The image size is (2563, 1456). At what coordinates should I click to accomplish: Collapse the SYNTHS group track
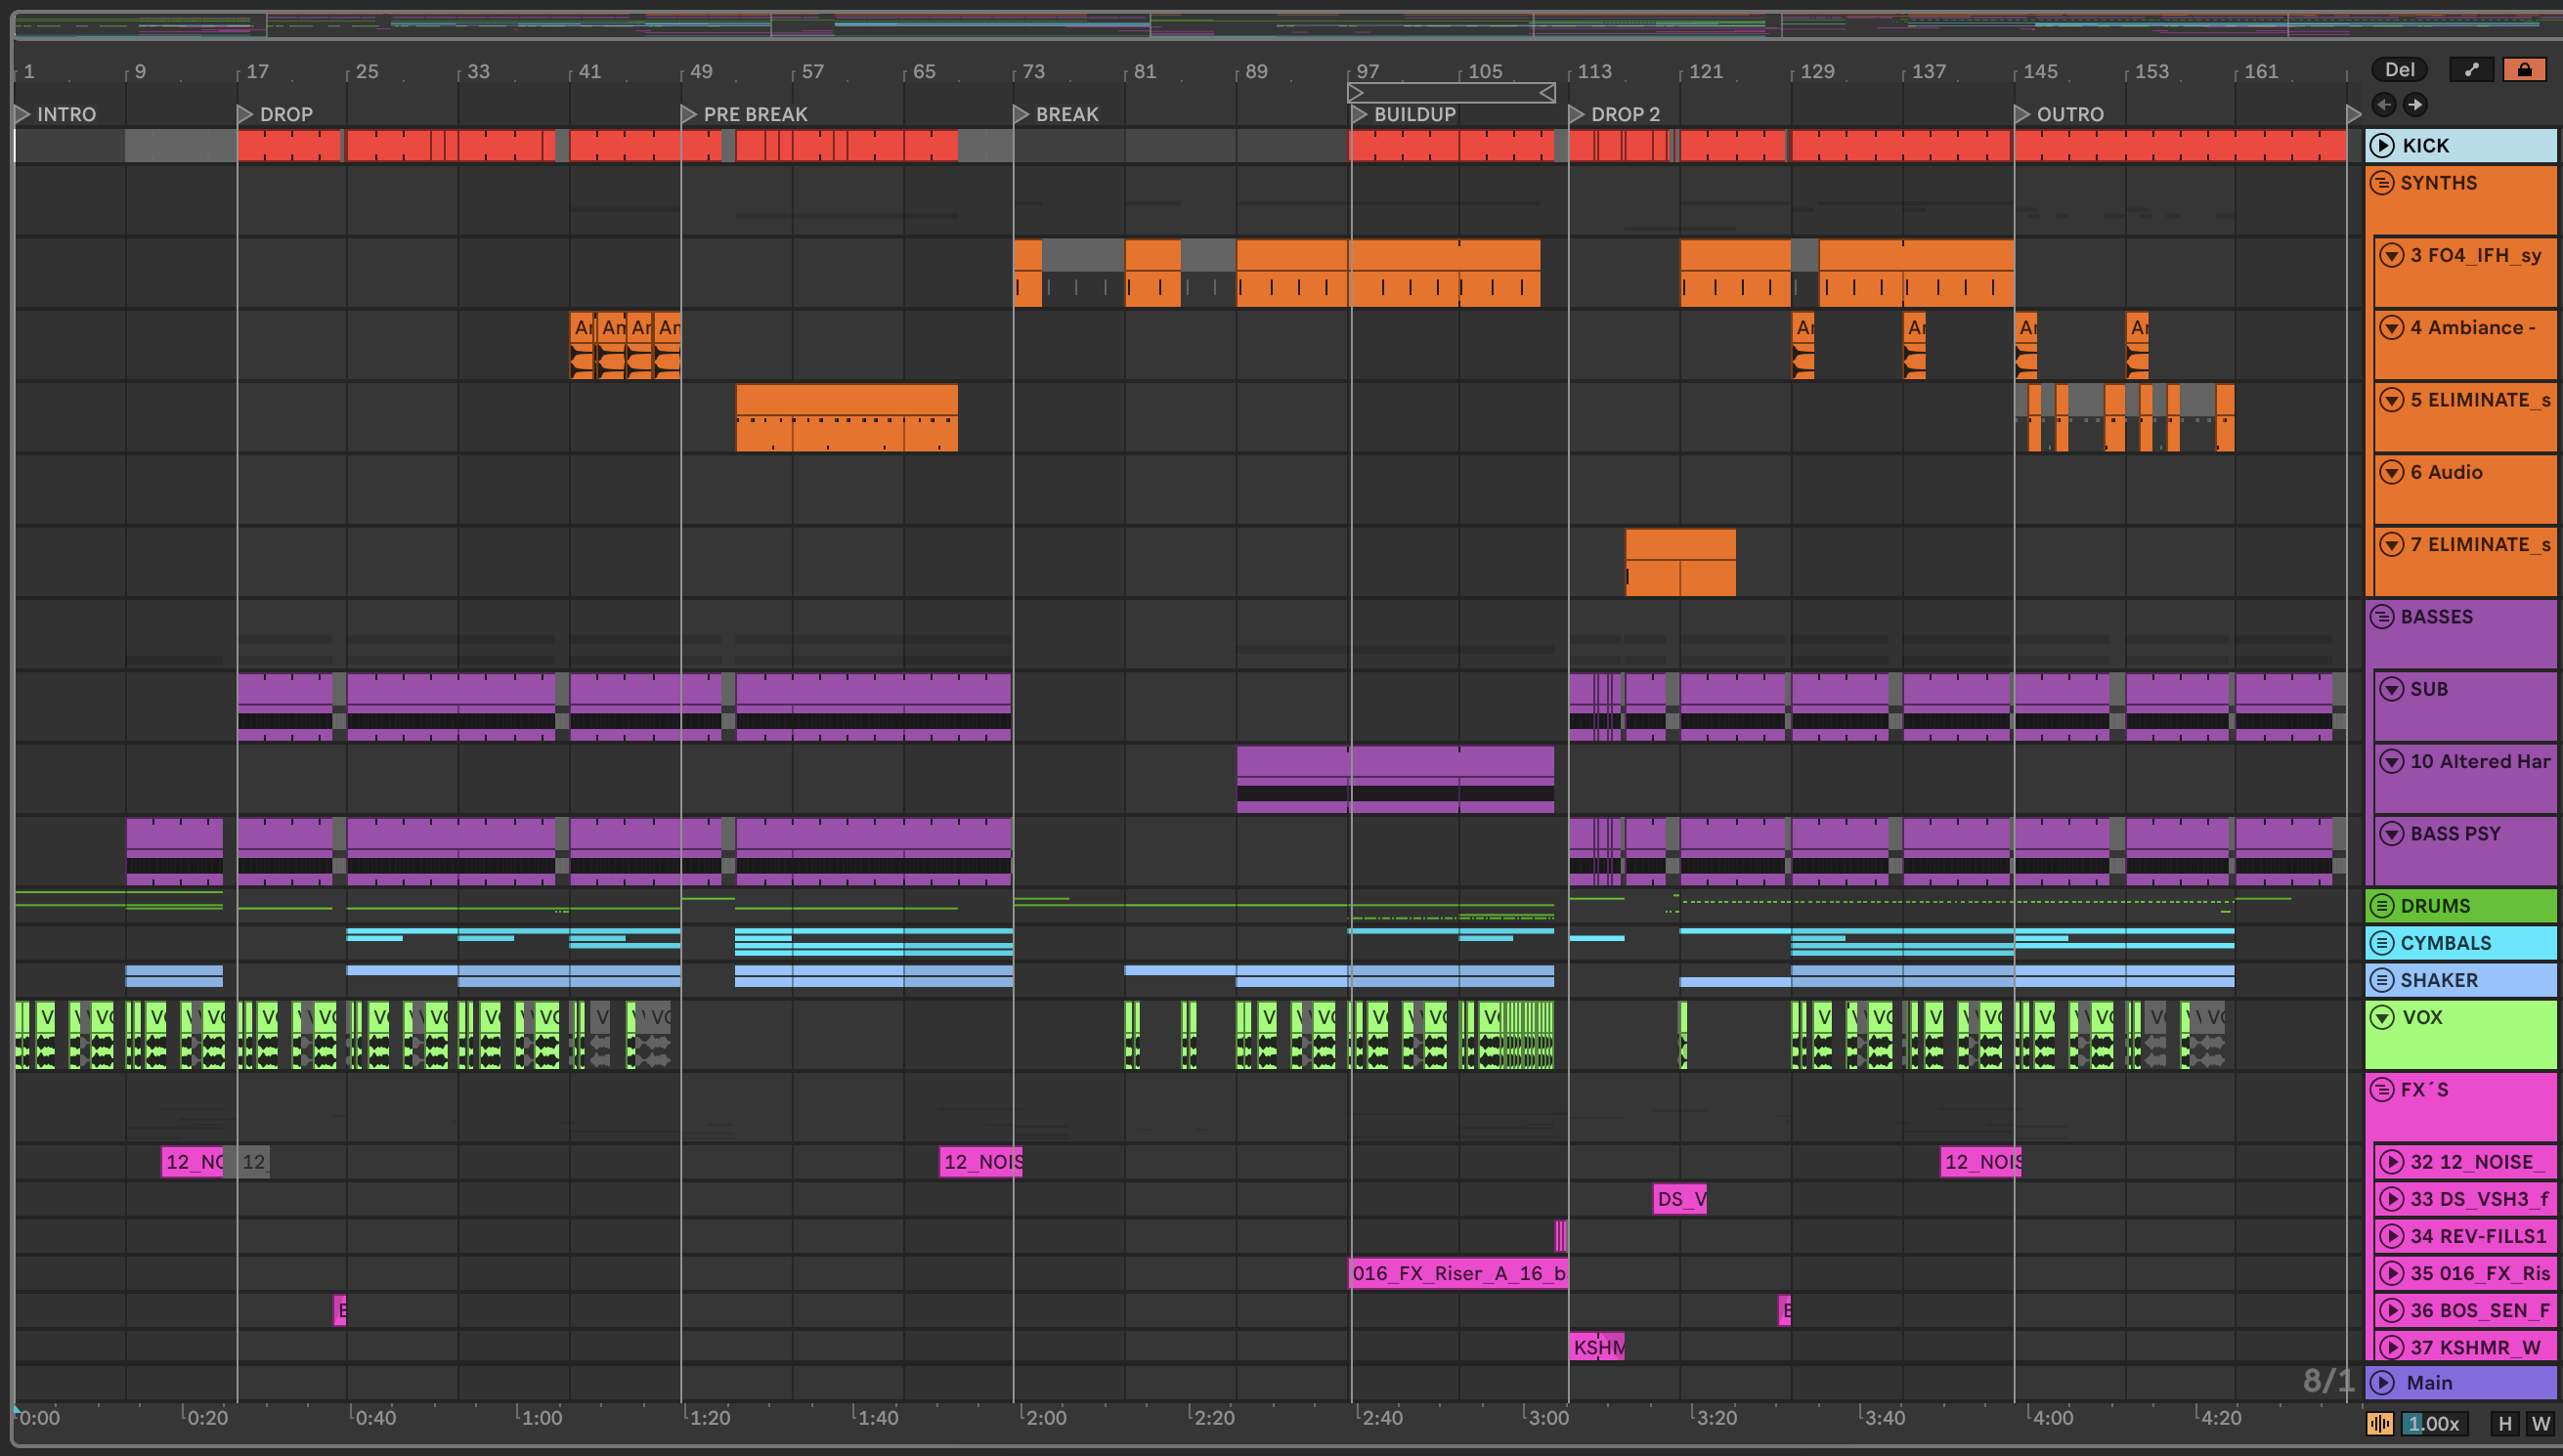click(2383, 183)
